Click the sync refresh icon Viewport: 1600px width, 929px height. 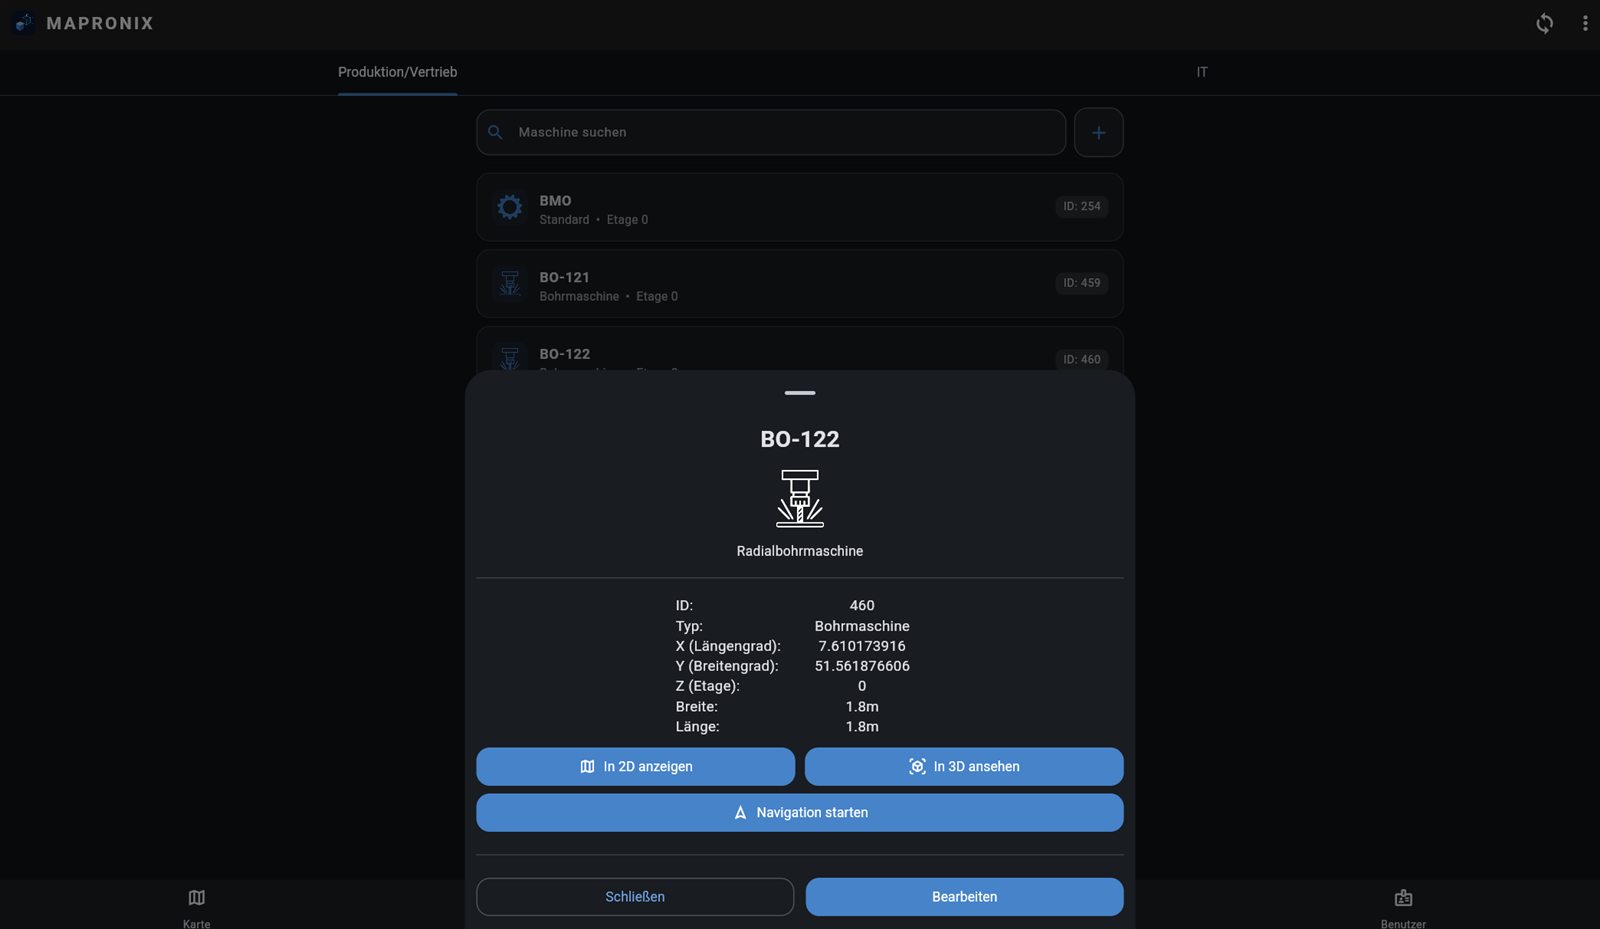pyautogui.click(x=1544, y=23)
